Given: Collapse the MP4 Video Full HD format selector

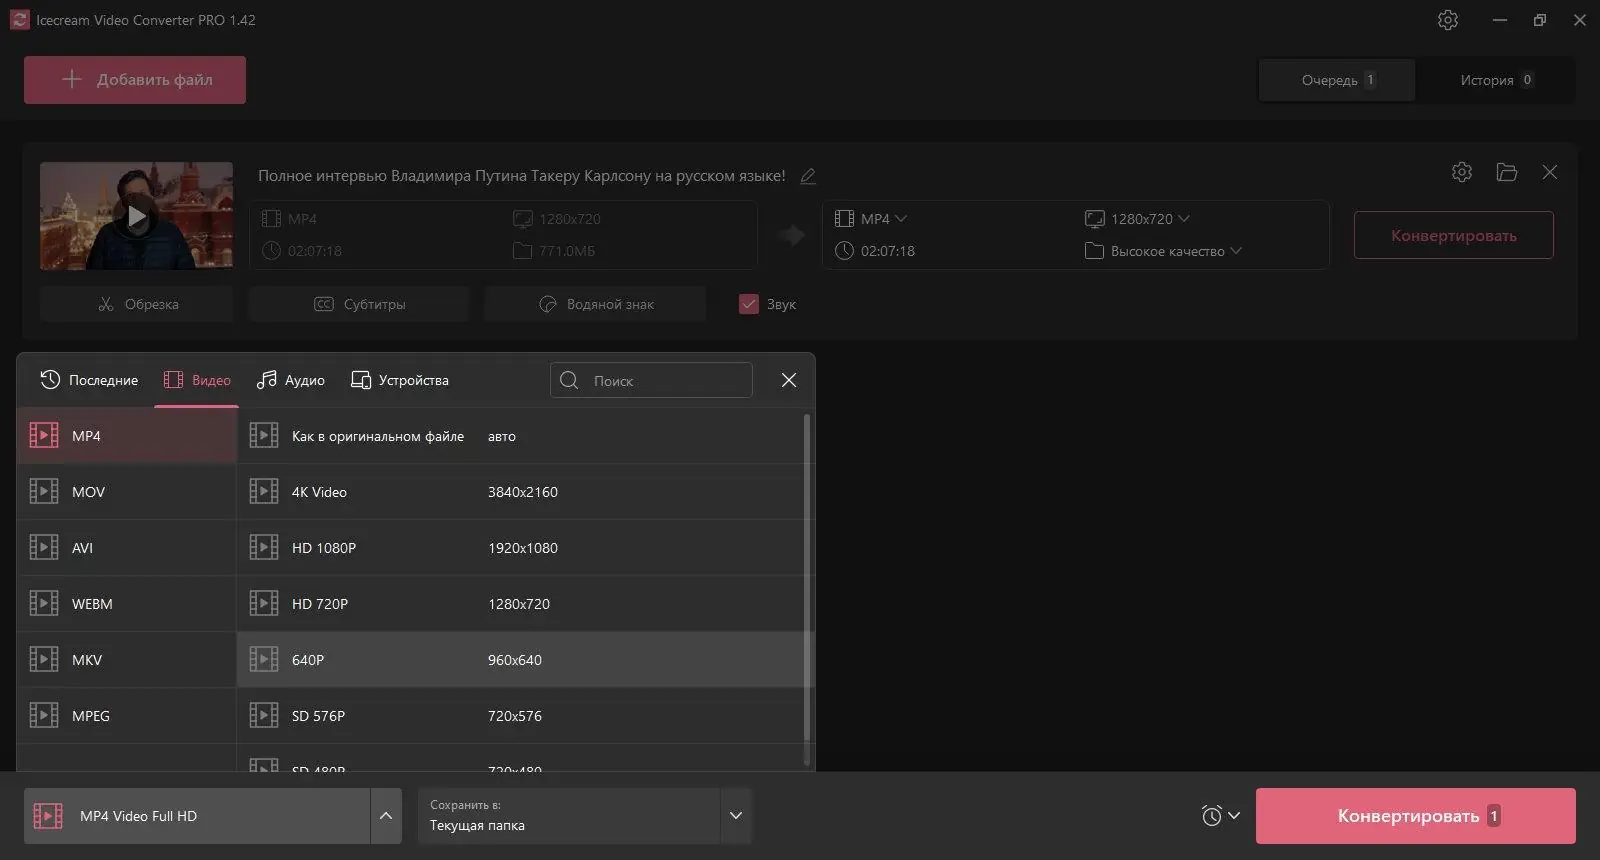Looking at the screenshot, I should pyautogui.click(x=386, y=816).
